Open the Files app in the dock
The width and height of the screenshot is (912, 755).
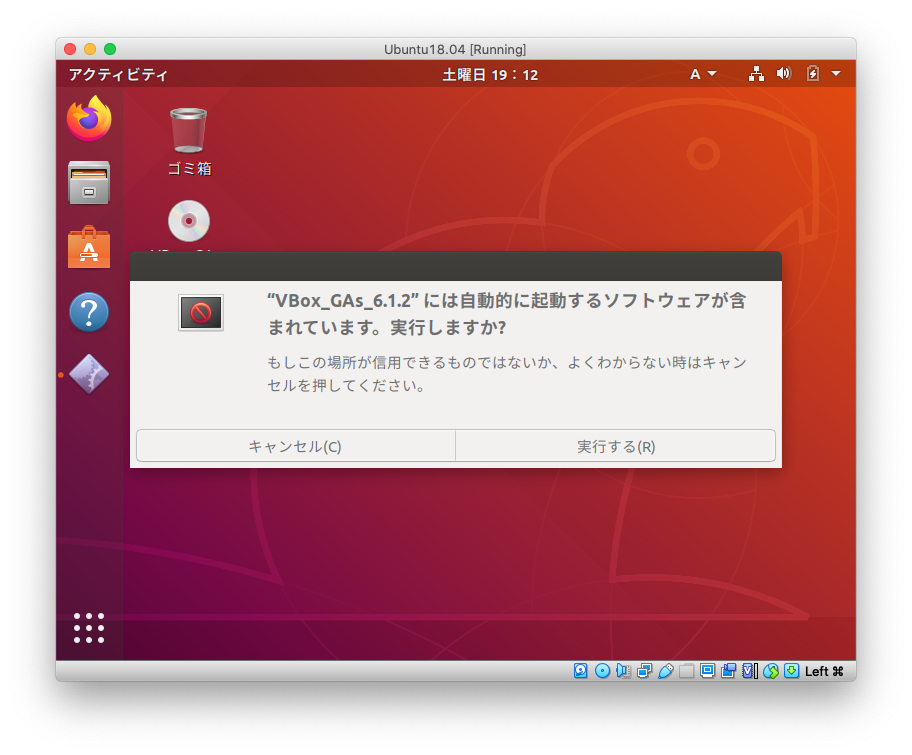click(88, 183)
